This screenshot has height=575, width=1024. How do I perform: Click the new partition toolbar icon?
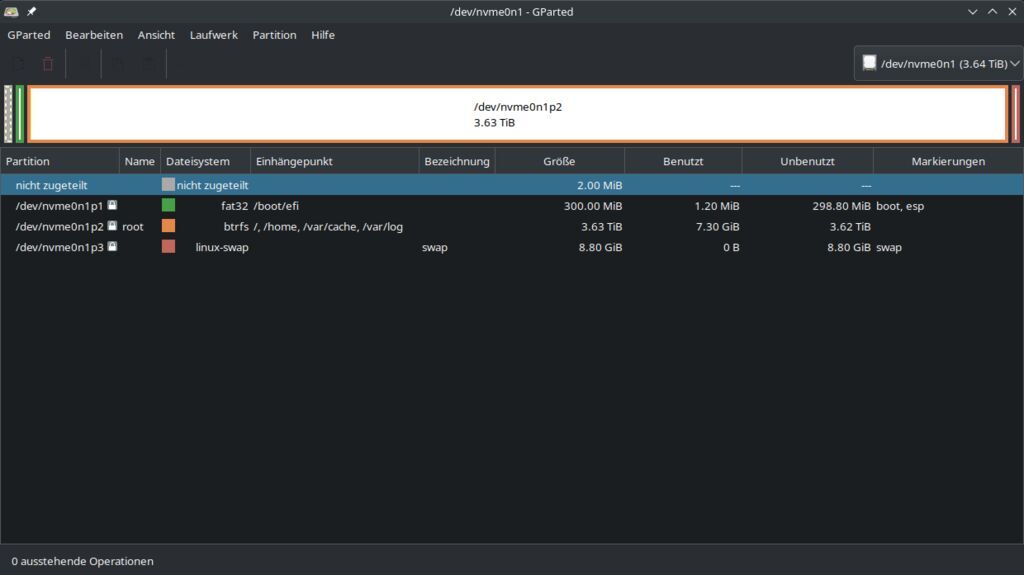click(x=19, y=64)
